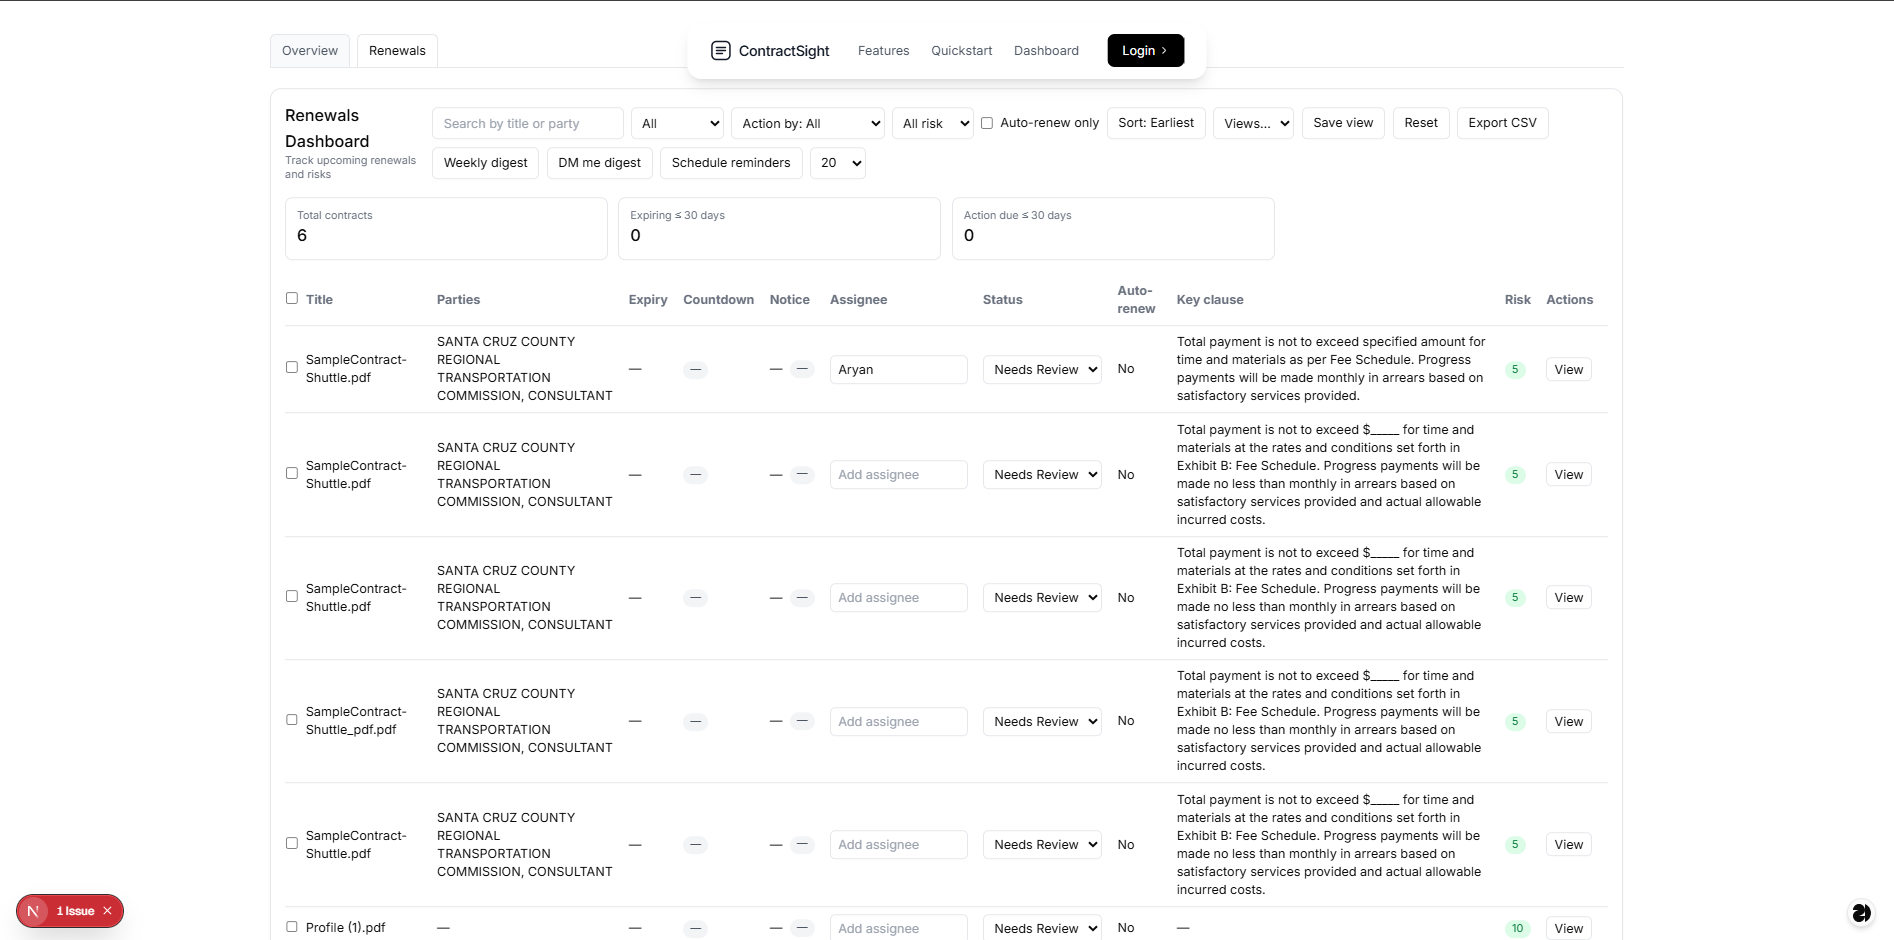This screenshot has height=940, width=1894.
Task: Dismiss the 1 Issue notification with the X
Action: [x=107, y=911]
